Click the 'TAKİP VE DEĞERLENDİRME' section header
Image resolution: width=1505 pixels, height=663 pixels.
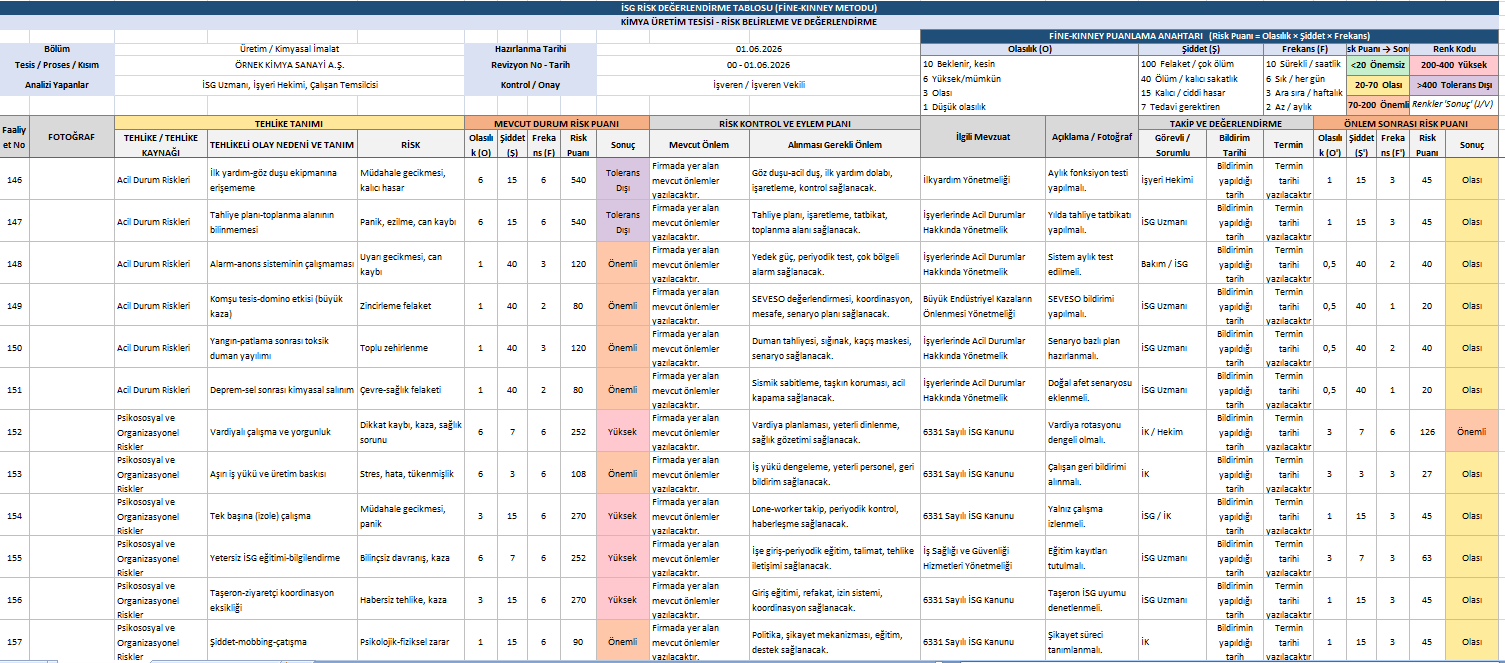pyautogui.click(x=1225, y=123)
